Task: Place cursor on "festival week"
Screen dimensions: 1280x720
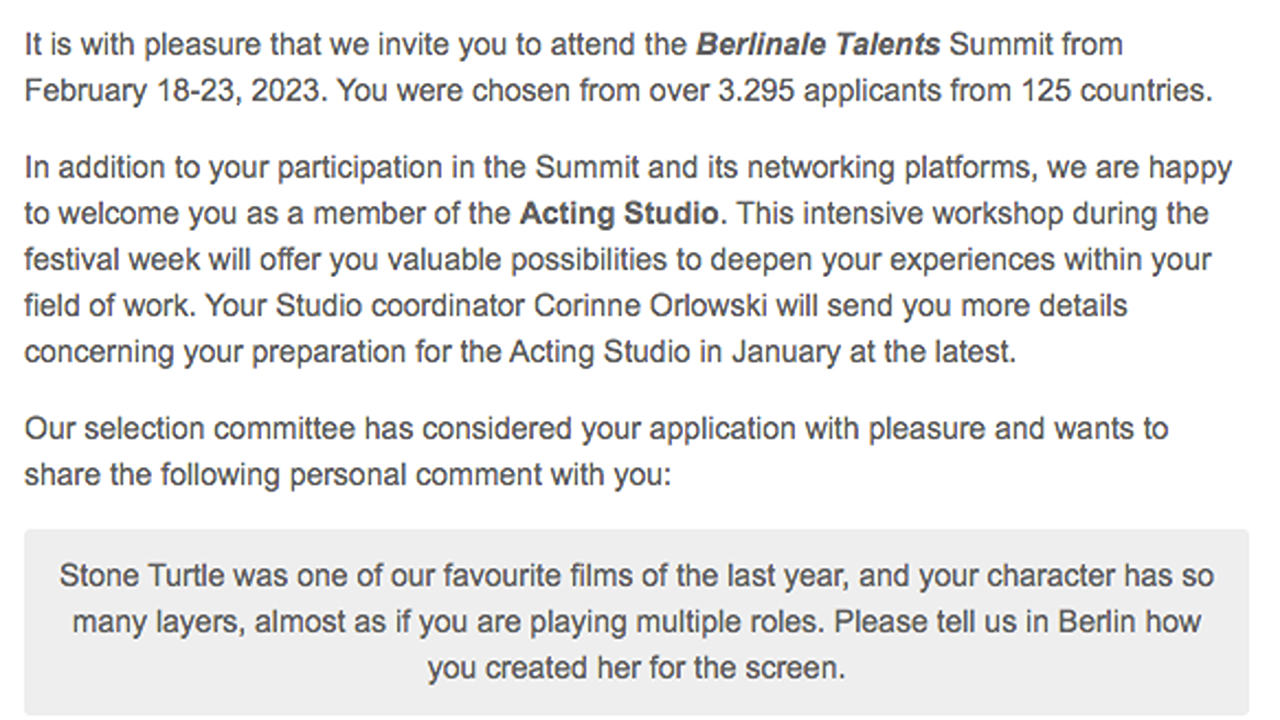Action: pos(112,260)
